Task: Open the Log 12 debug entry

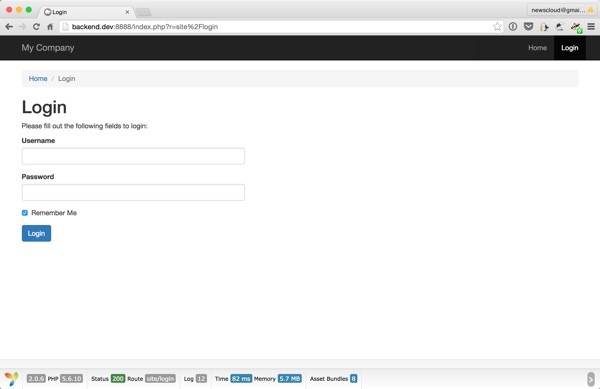Action: point(195,379)
